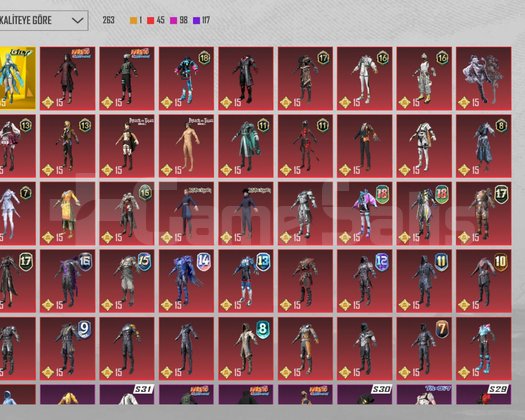
Task: Select the teal 8 badge hooded outfit
Action: (246, 349)
